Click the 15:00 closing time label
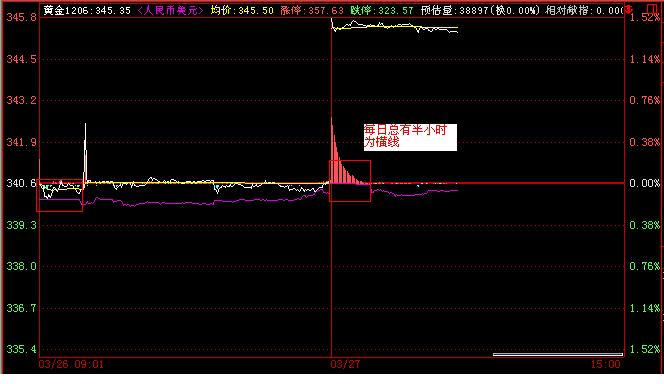 [x=606, y=364]
